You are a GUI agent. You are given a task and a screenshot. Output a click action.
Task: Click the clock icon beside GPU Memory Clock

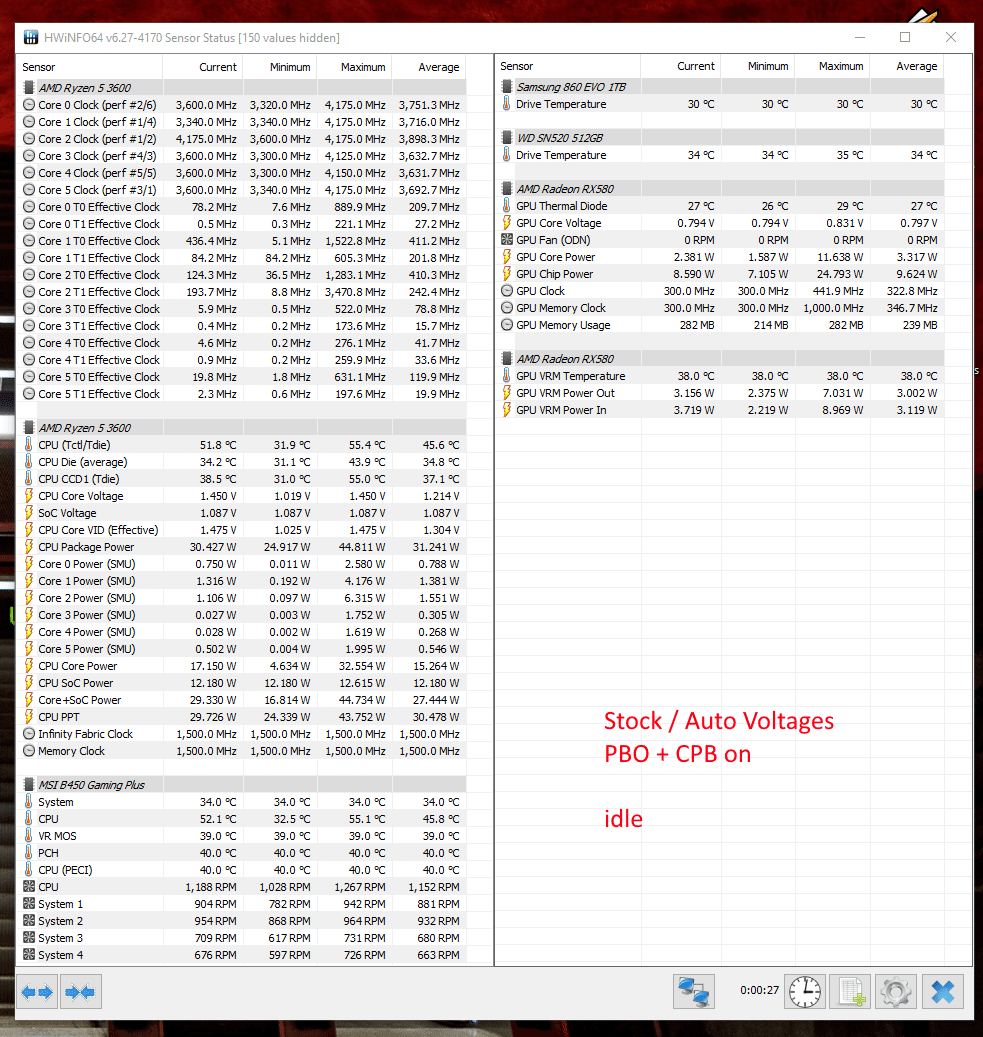coord(507,308)
